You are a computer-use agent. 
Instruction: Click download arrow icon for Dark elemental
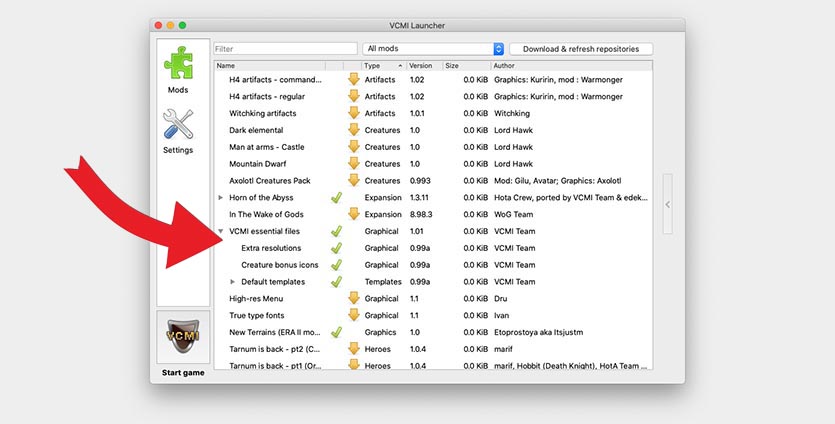[353, 130]
